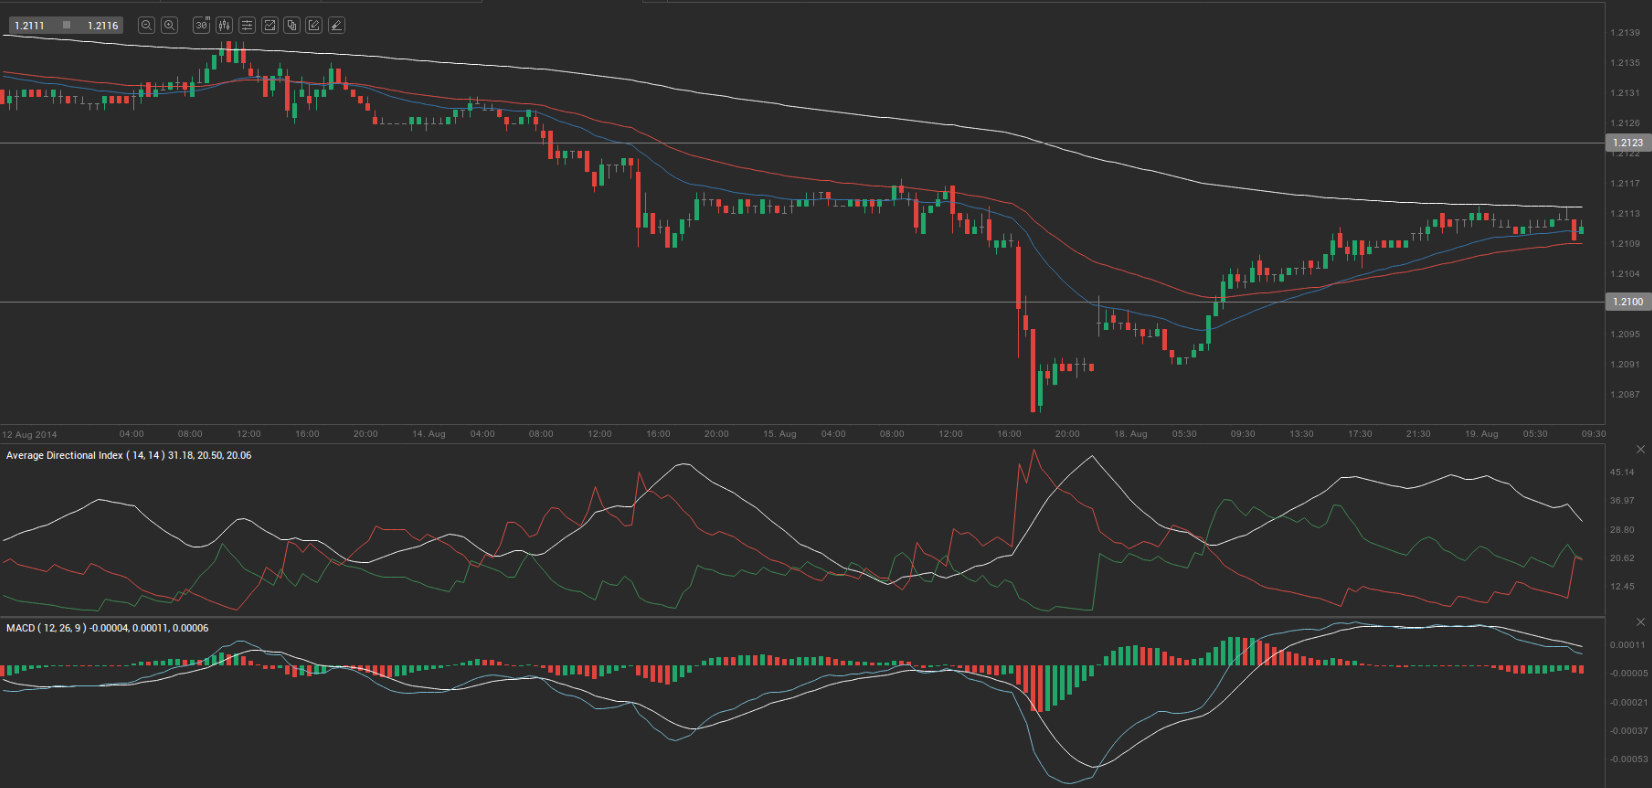1652x788 pixels.
Task: Open the 30-minute timeframe selector
Action: point(201,25)
